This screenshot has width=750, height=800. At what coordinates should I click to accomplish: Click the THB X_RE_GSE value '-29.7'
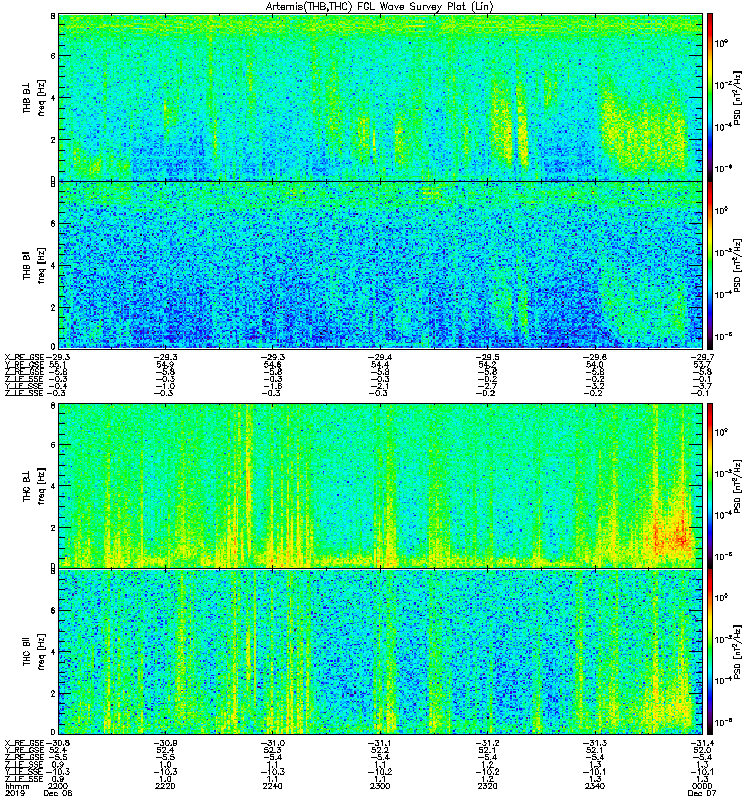(702, 357)
